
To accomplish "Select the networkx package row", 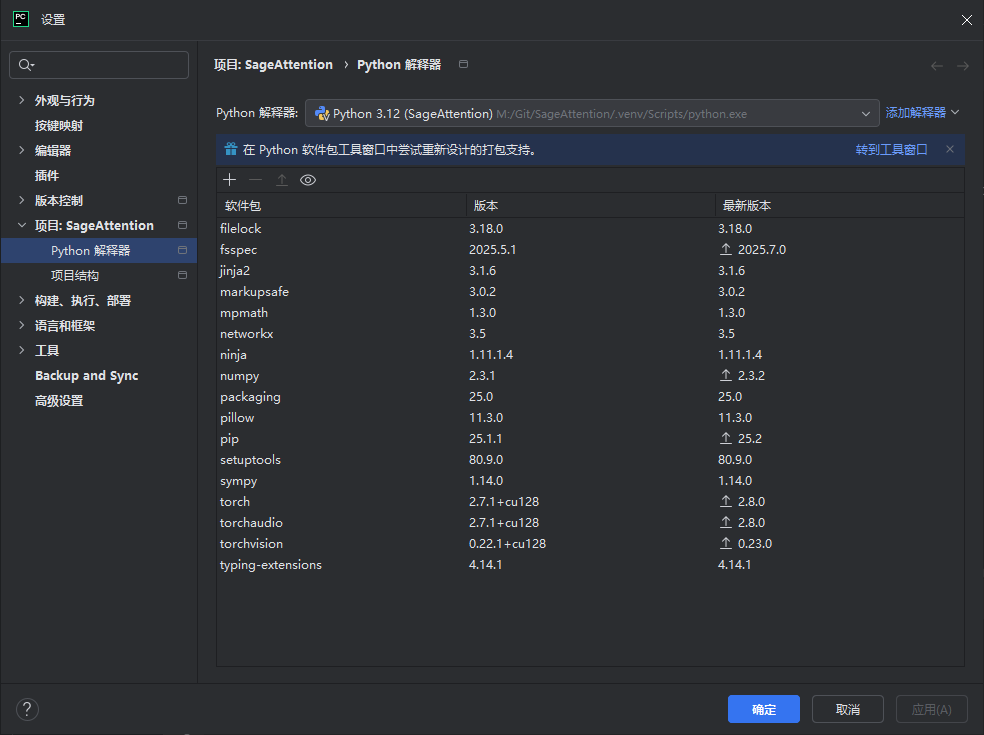I will pos(591,333).
